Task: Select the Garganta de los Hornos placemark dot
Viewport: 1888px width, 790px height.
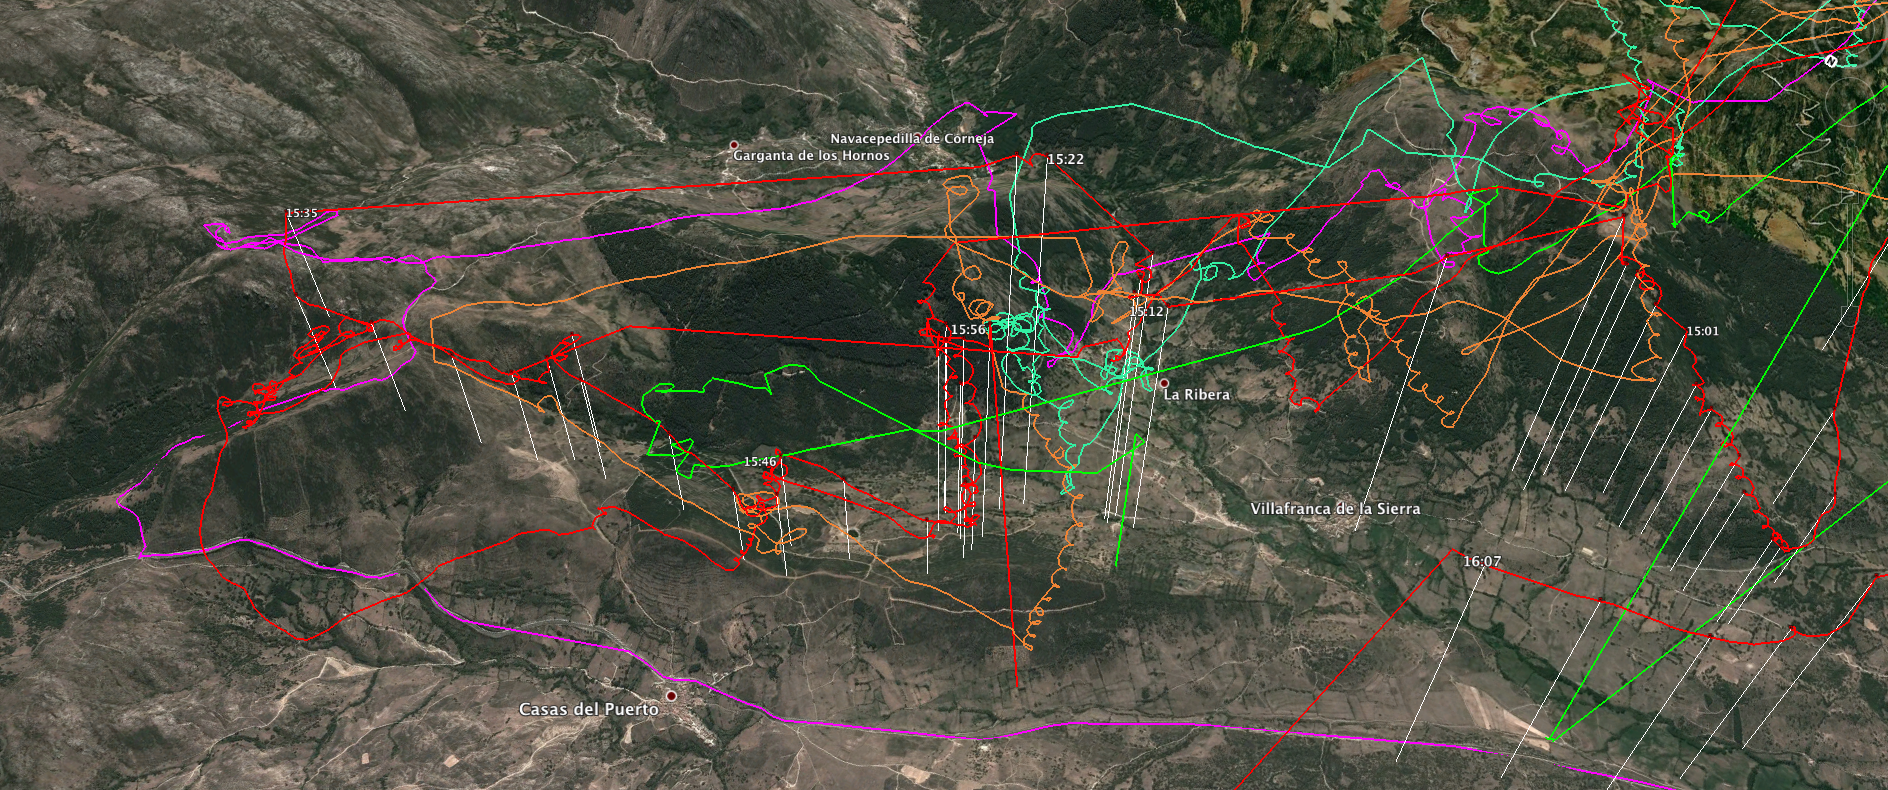Action: coord(734,145)
